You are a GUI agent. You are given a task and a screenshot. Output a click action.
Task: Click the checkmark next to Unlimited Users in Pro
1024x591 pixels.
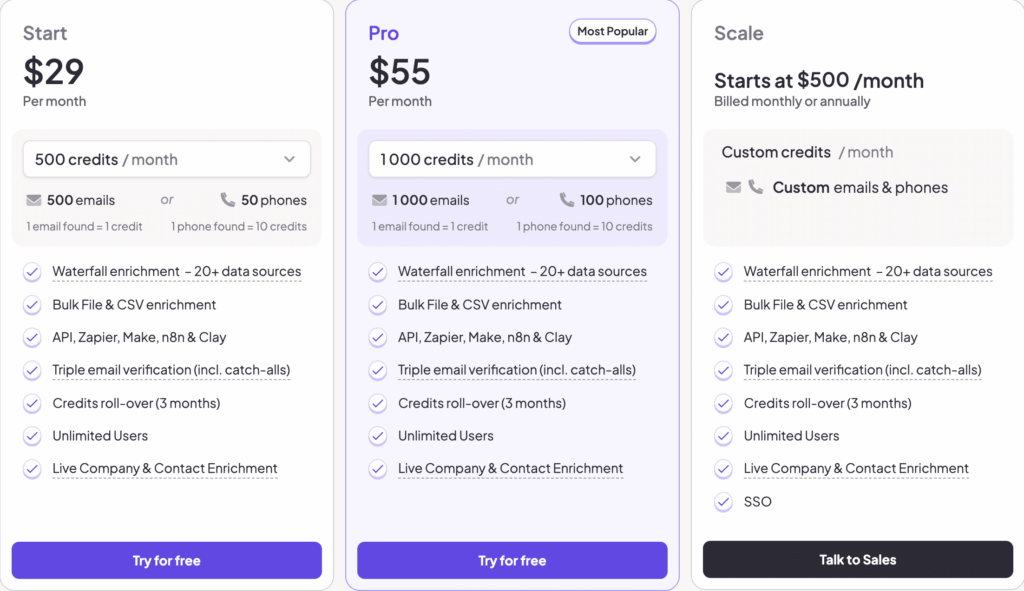(x=377, y=436)
